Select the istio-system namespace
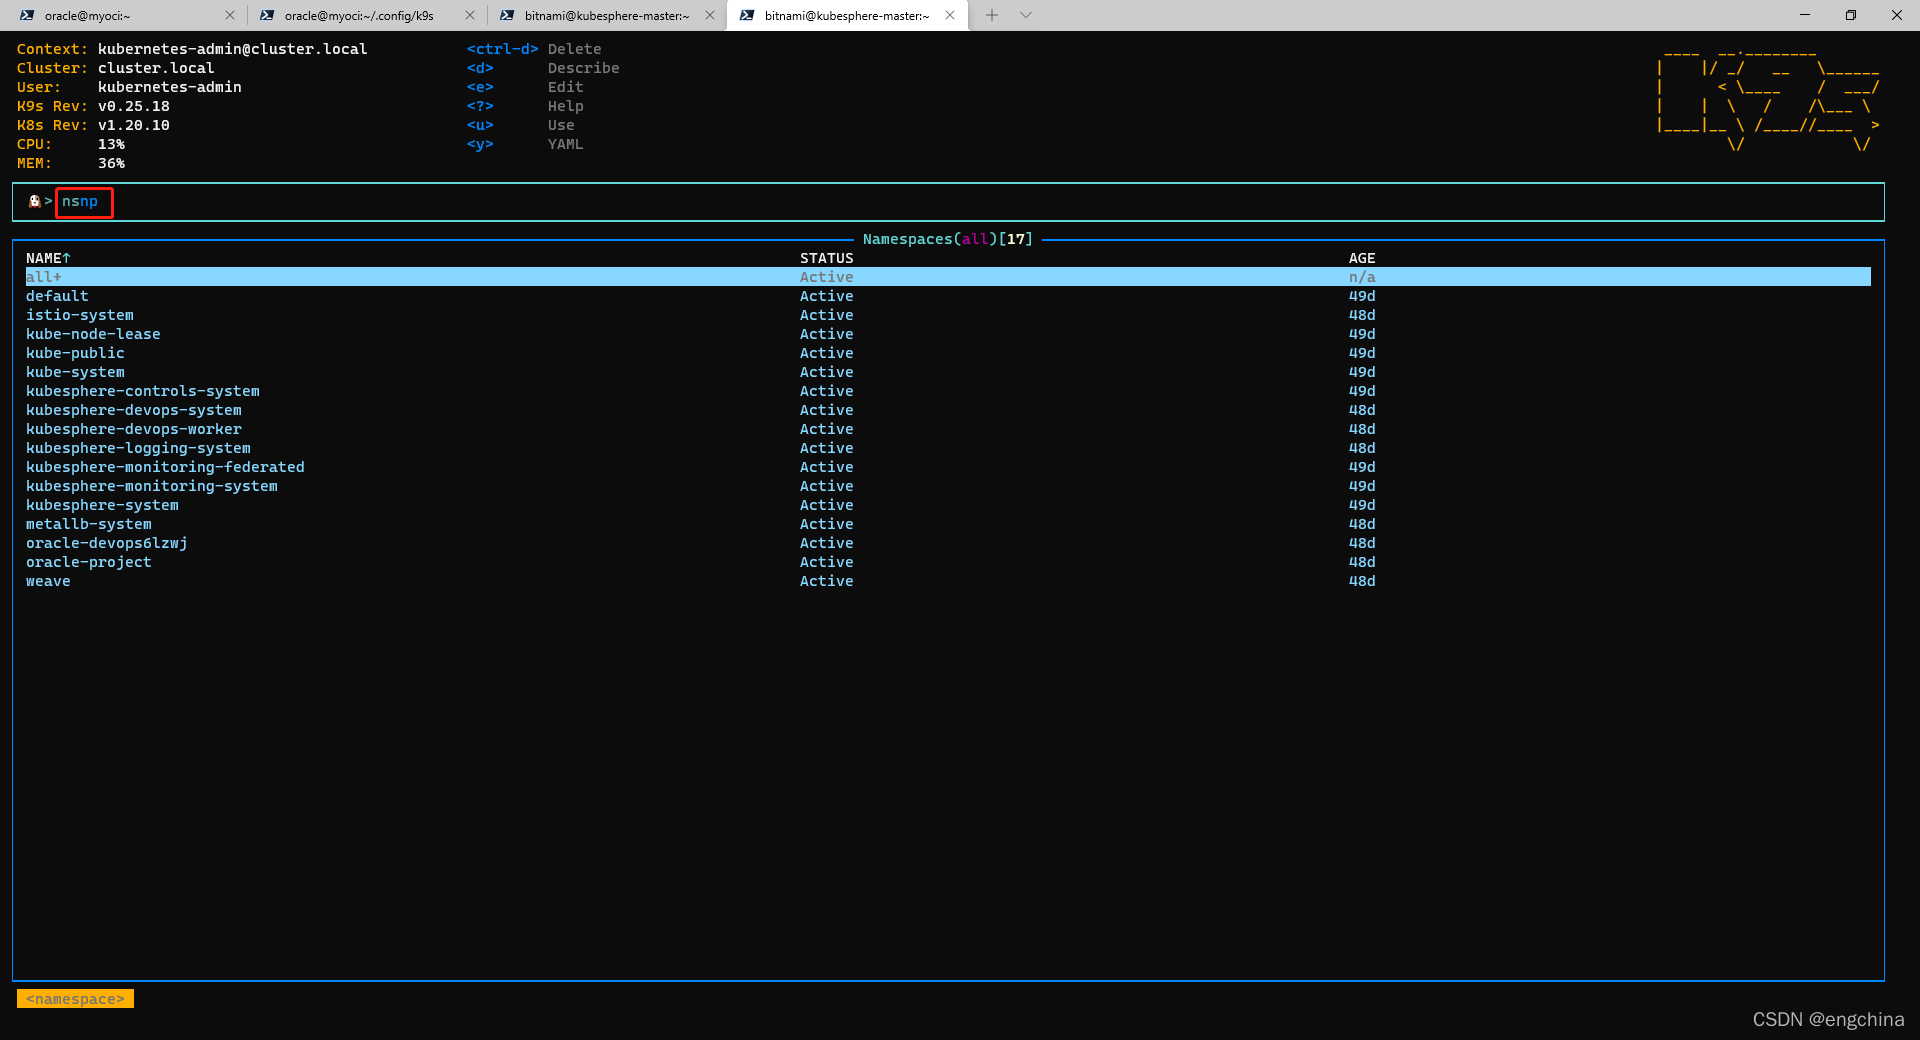 [948, 315]
